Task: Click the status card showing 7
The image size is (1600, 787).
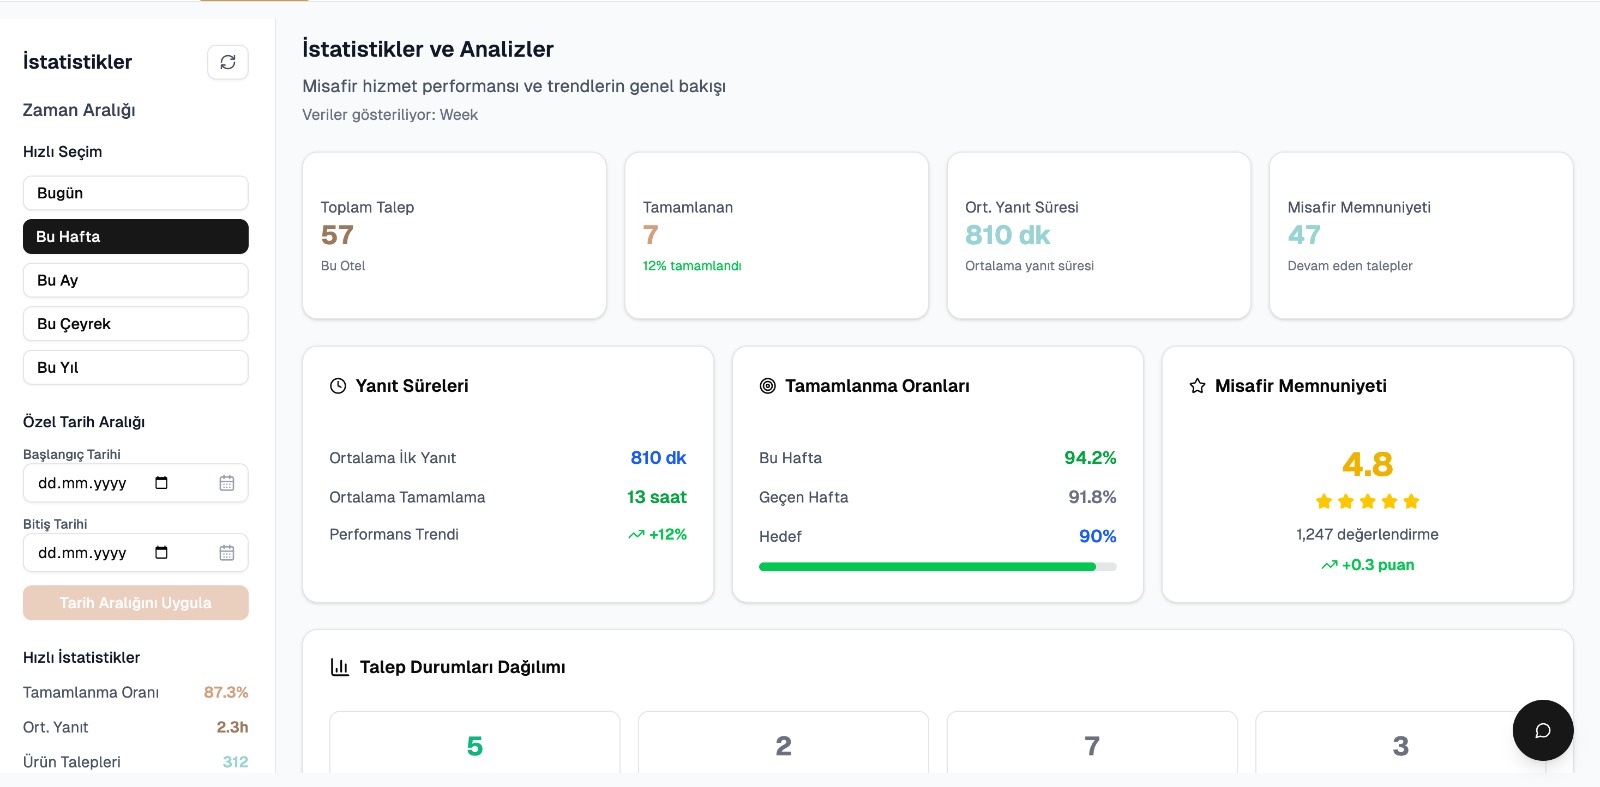Action: tap(1092, 742)
